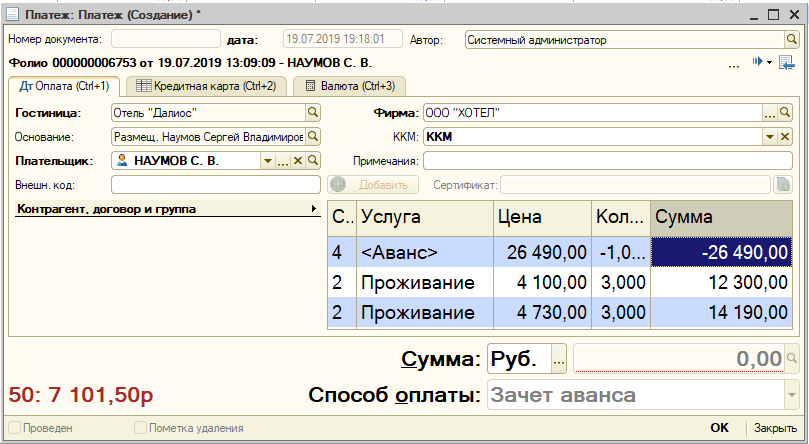The image size is (809, 444).
Task: Clear the Плательщик field with X icon
Action: coord(298,161)
